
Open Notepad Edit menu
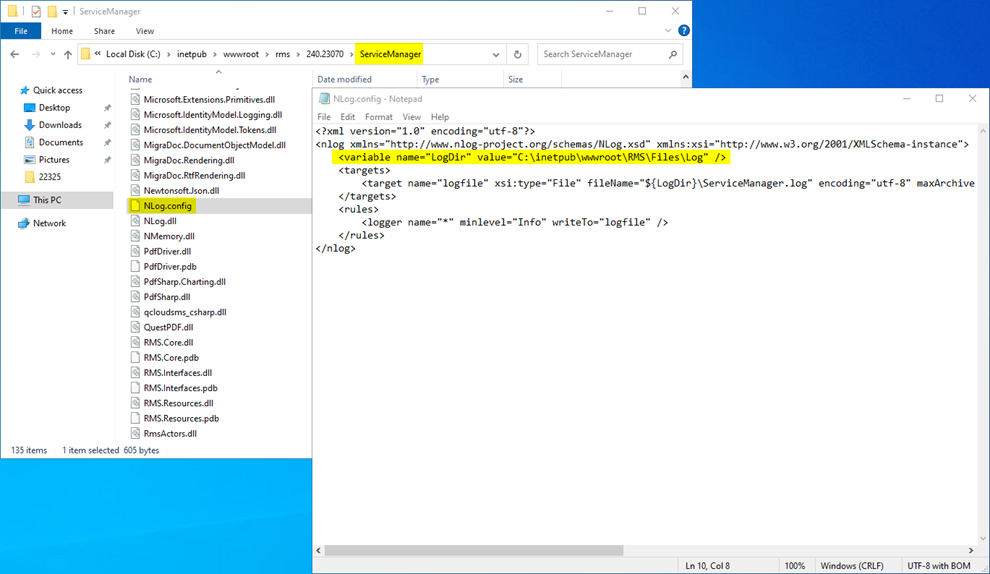348,117
